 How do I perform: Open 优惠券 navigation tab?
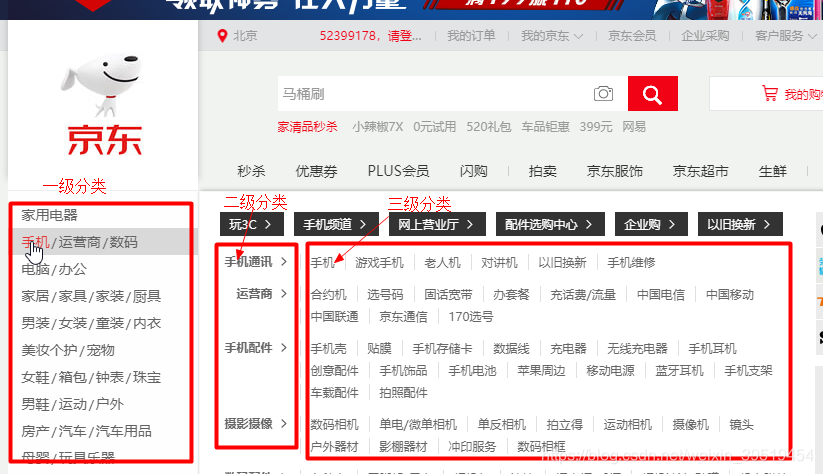316,171
